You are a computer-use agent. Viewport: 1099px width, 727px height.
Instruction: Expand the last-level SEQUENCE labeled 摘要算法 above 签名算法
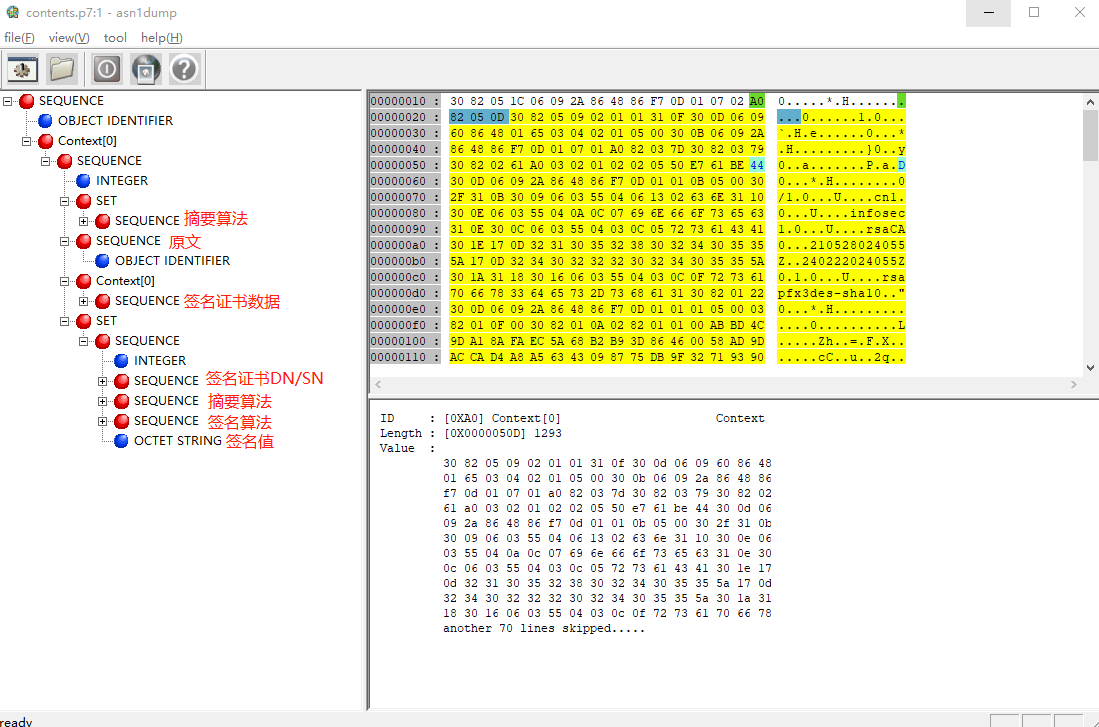[x=102, y=401]
